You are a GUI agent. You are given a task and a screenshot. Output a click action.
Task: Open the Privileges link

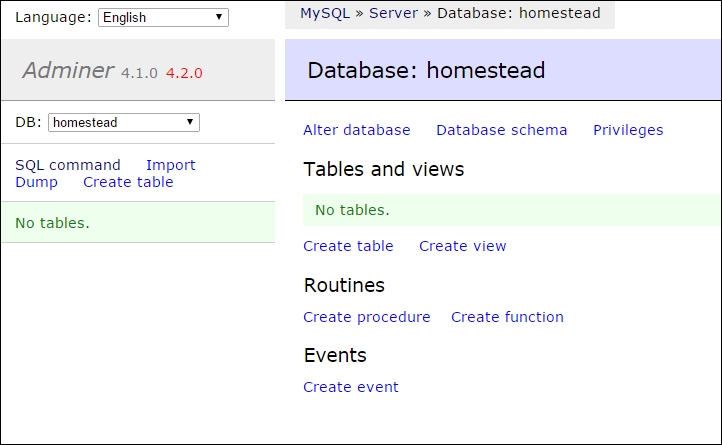click(x=628, y=130)
